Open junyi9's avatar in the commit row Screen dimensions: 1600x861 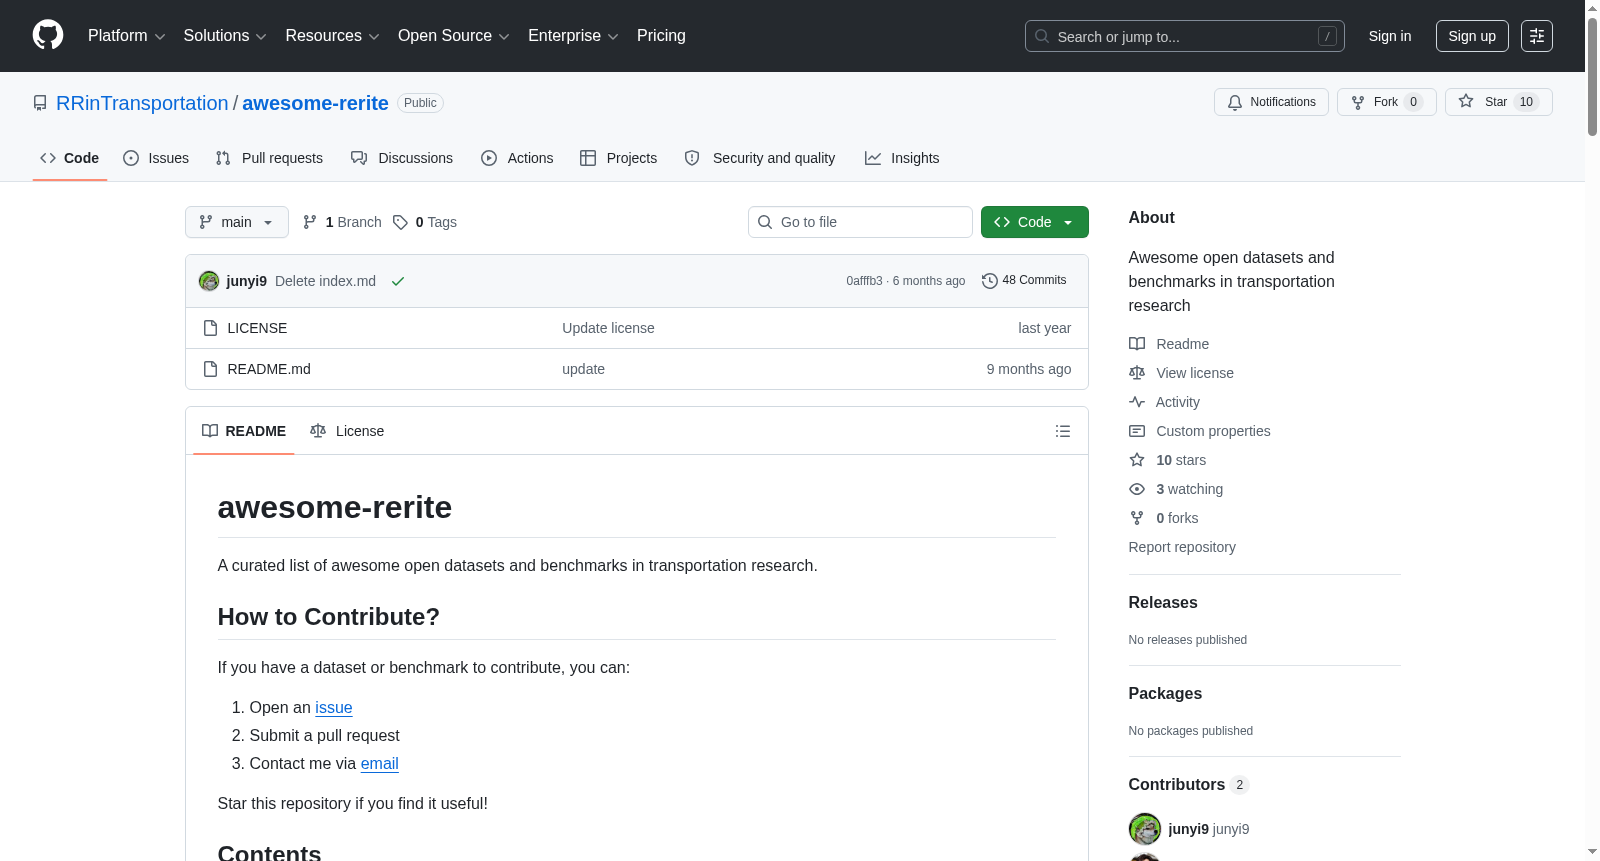(209, 281)
